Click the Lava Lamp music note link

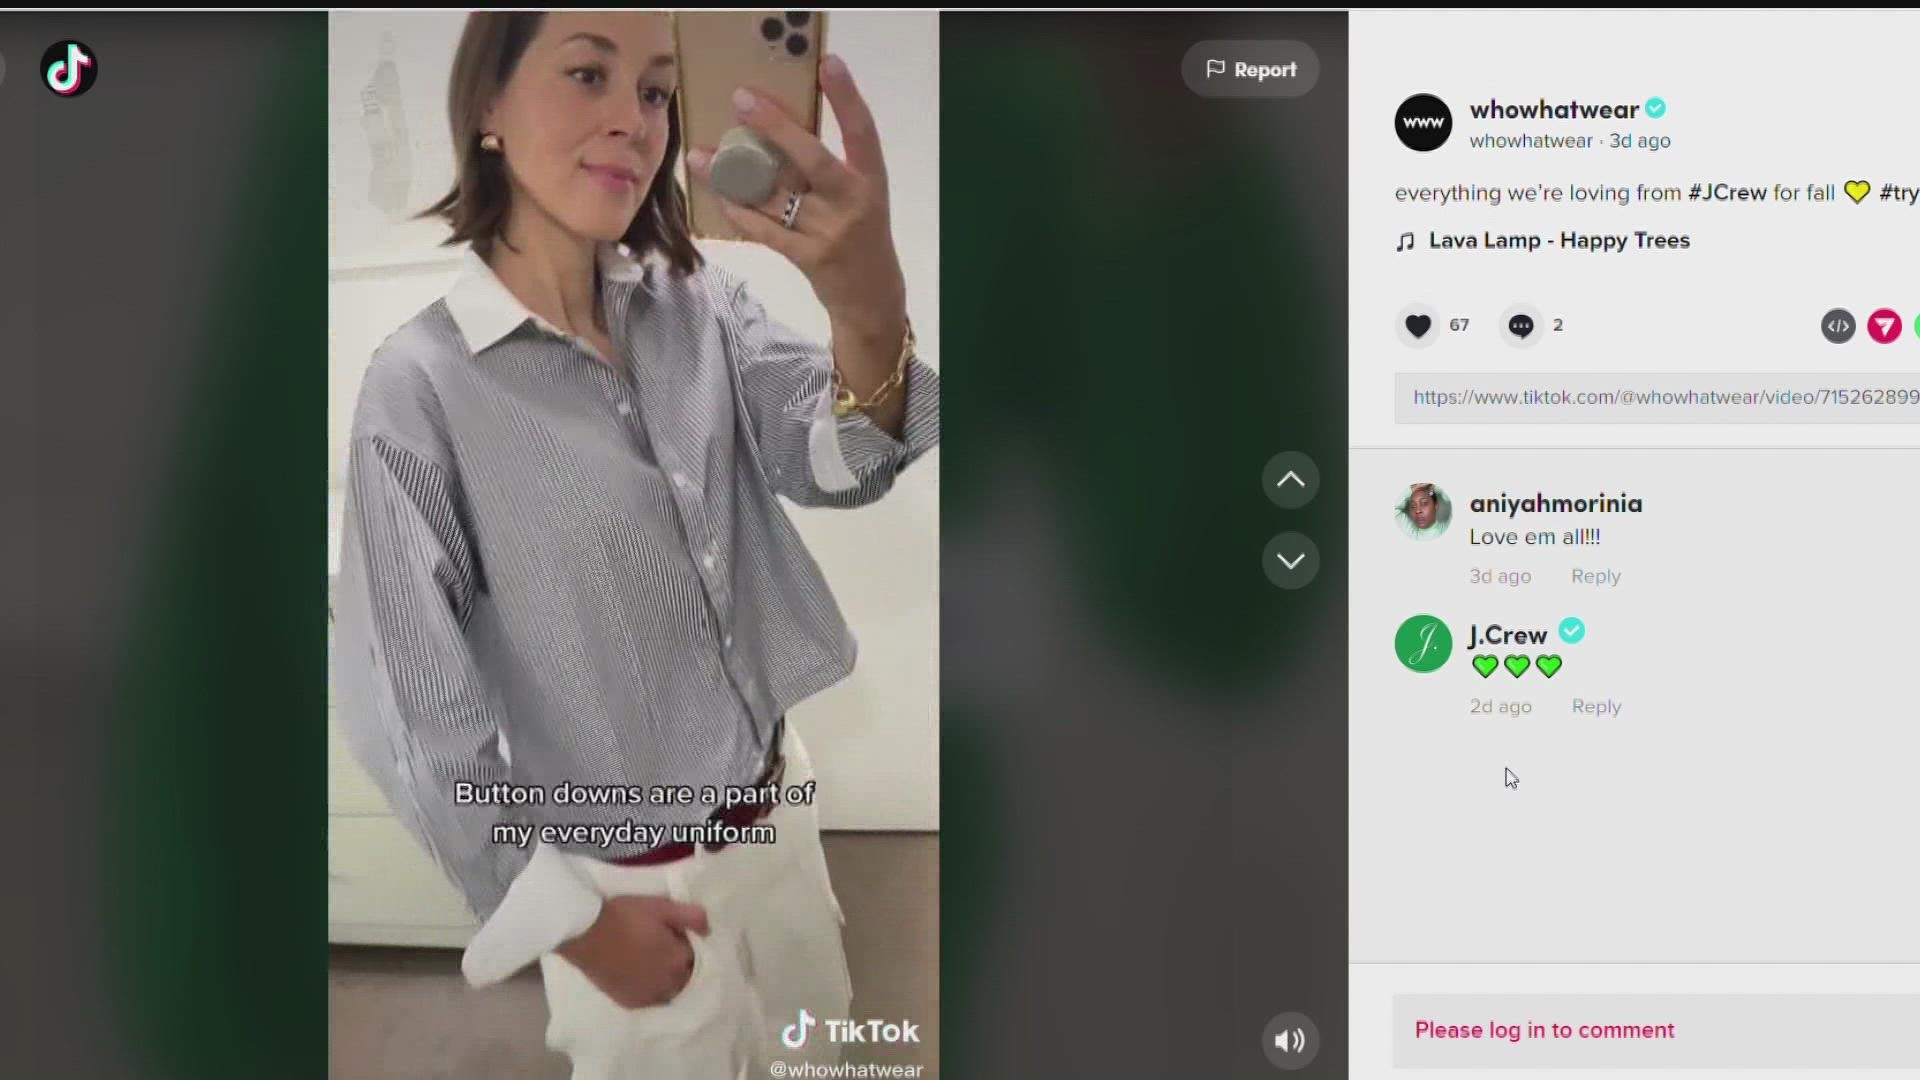[x=1556, y=240]
